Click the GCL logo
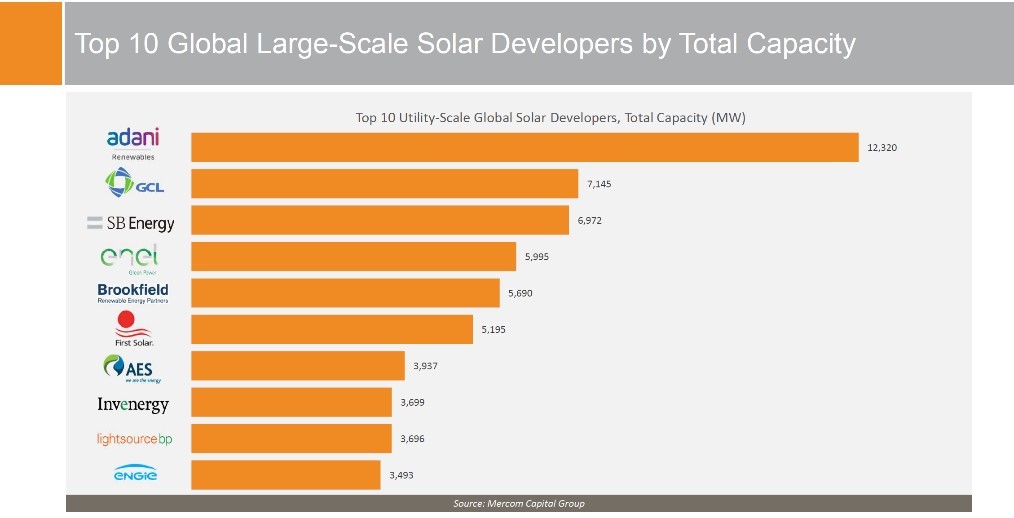 (135, 183)
